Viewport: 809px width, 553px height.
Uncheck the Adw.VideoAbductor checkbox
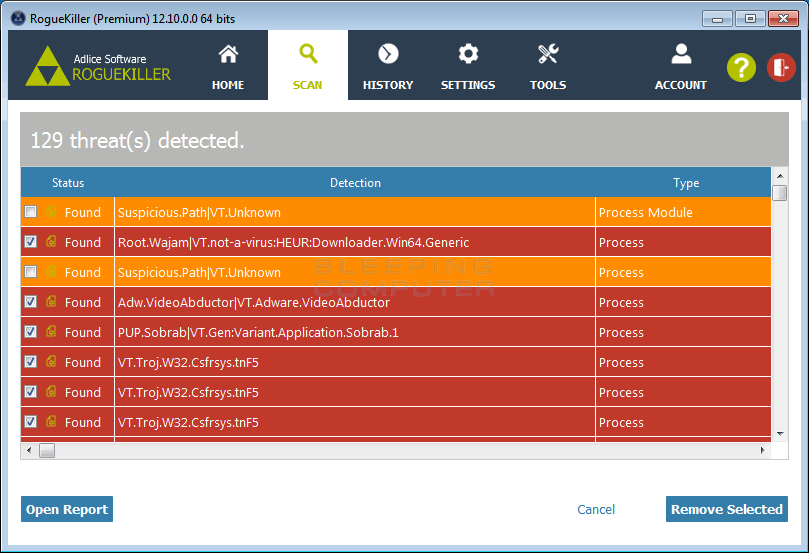click(30, 301)
